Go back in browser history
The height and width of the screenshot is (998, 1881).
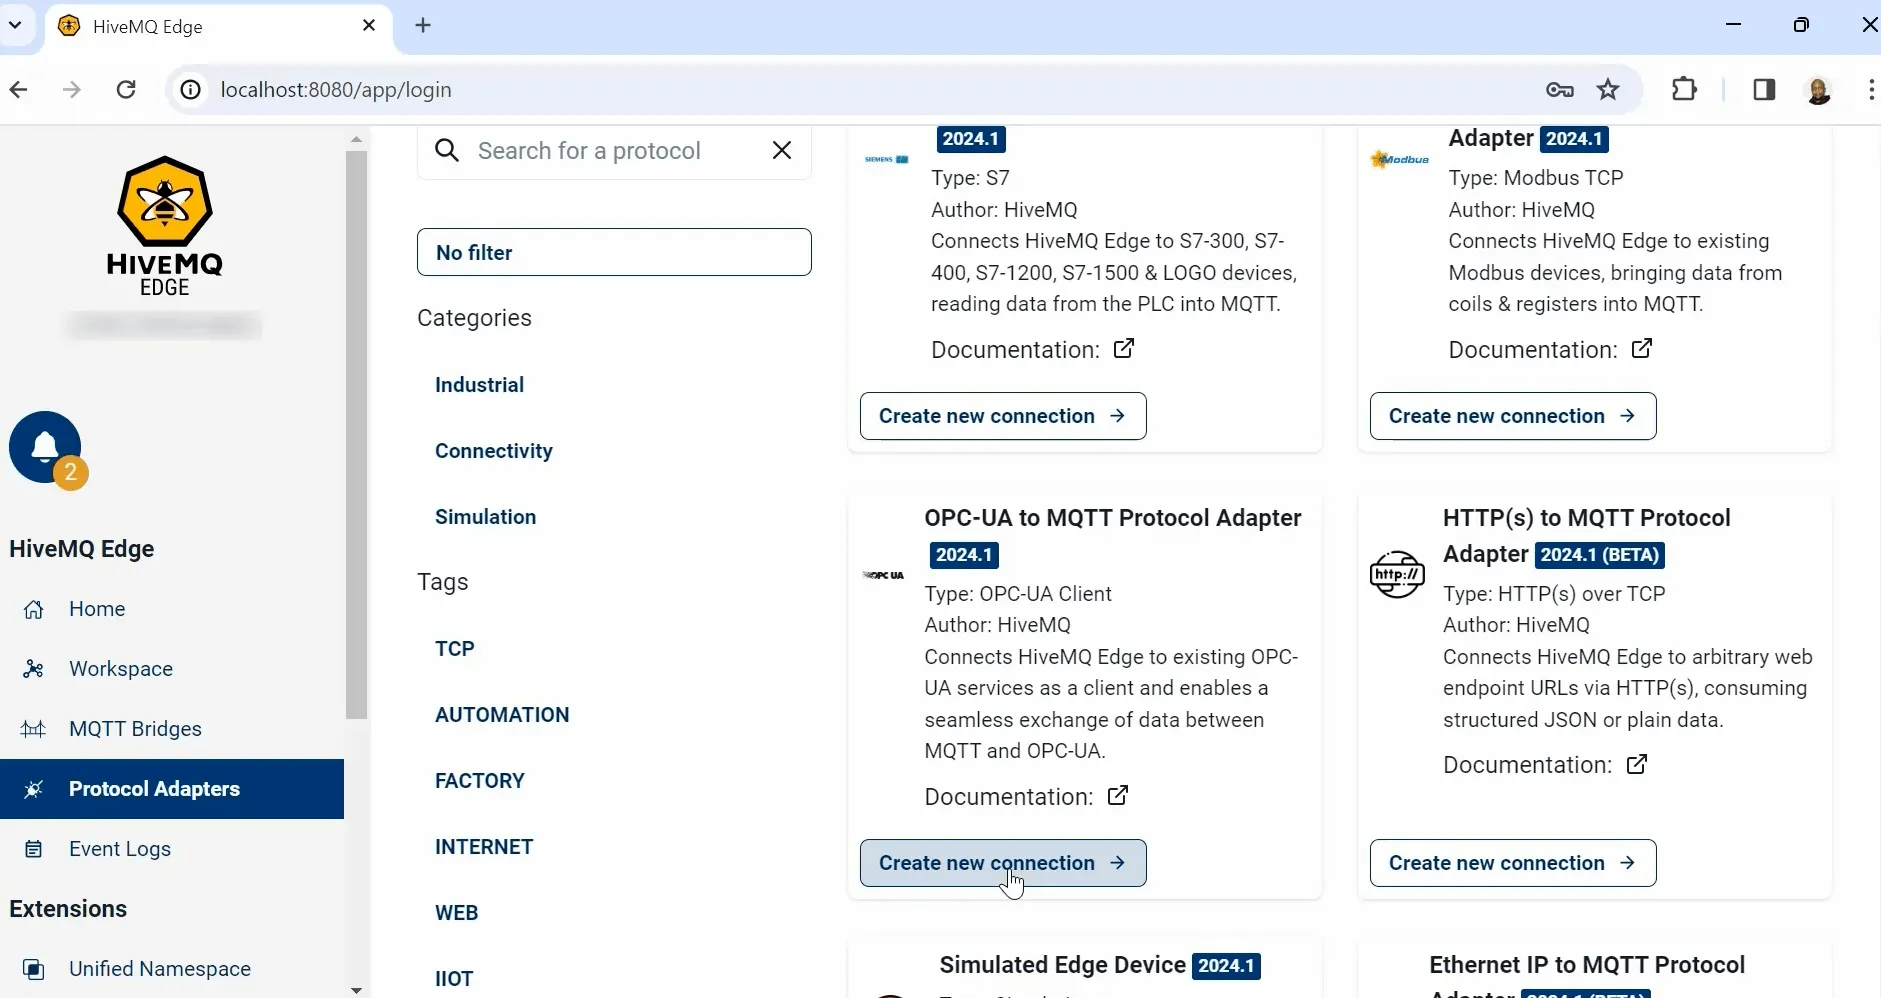pyautogui.click(x=19, y=90)
